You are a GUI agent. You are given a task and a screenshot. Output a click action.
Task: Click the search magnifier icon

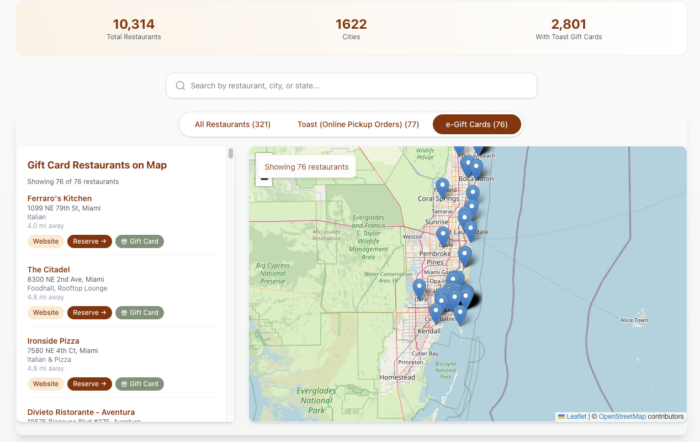point(180,86)
